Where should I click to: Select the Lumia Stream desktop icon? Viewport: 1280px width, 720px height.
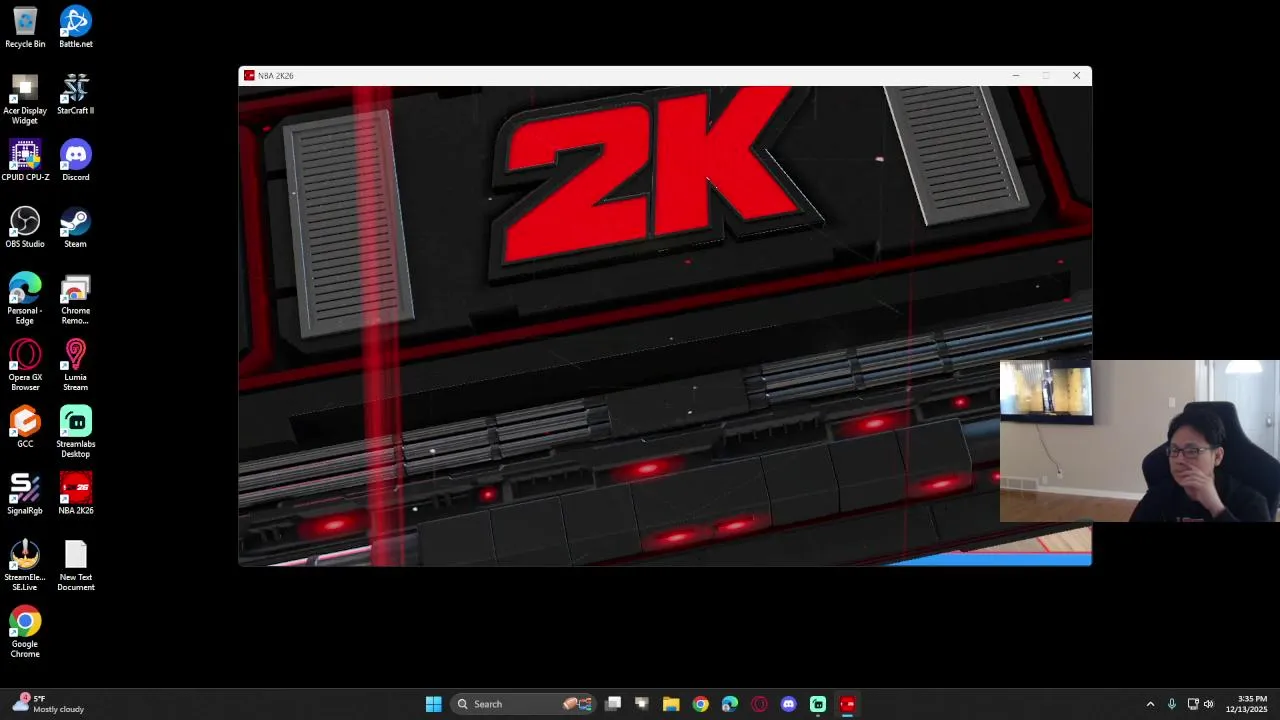point(75,366)
